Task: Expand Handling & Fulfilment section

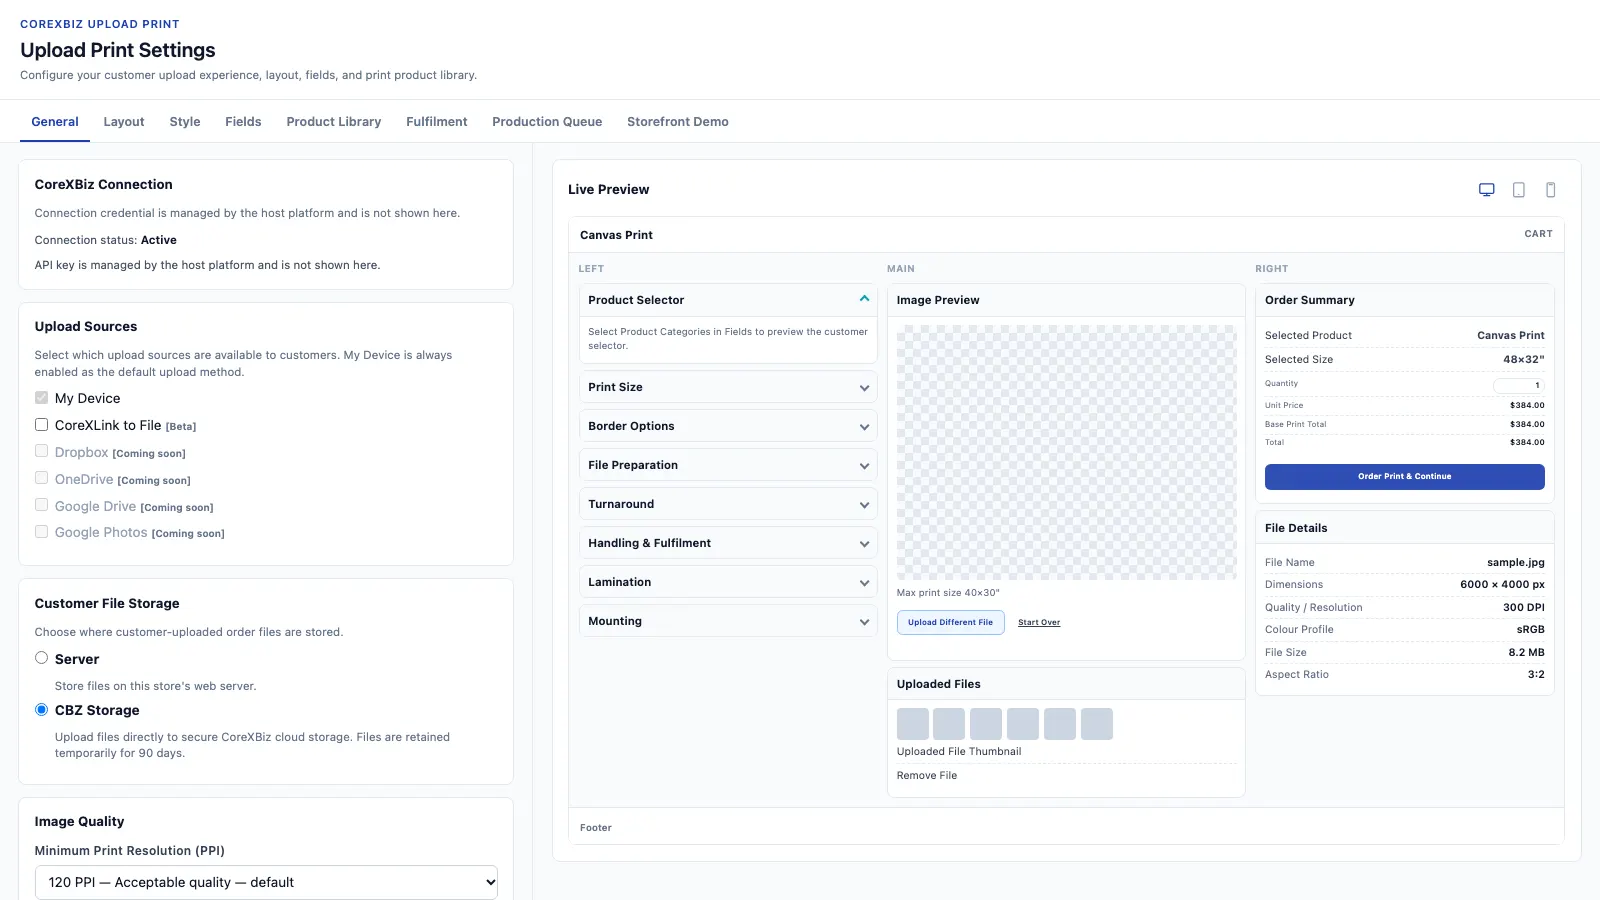Action: pos(728,543)
